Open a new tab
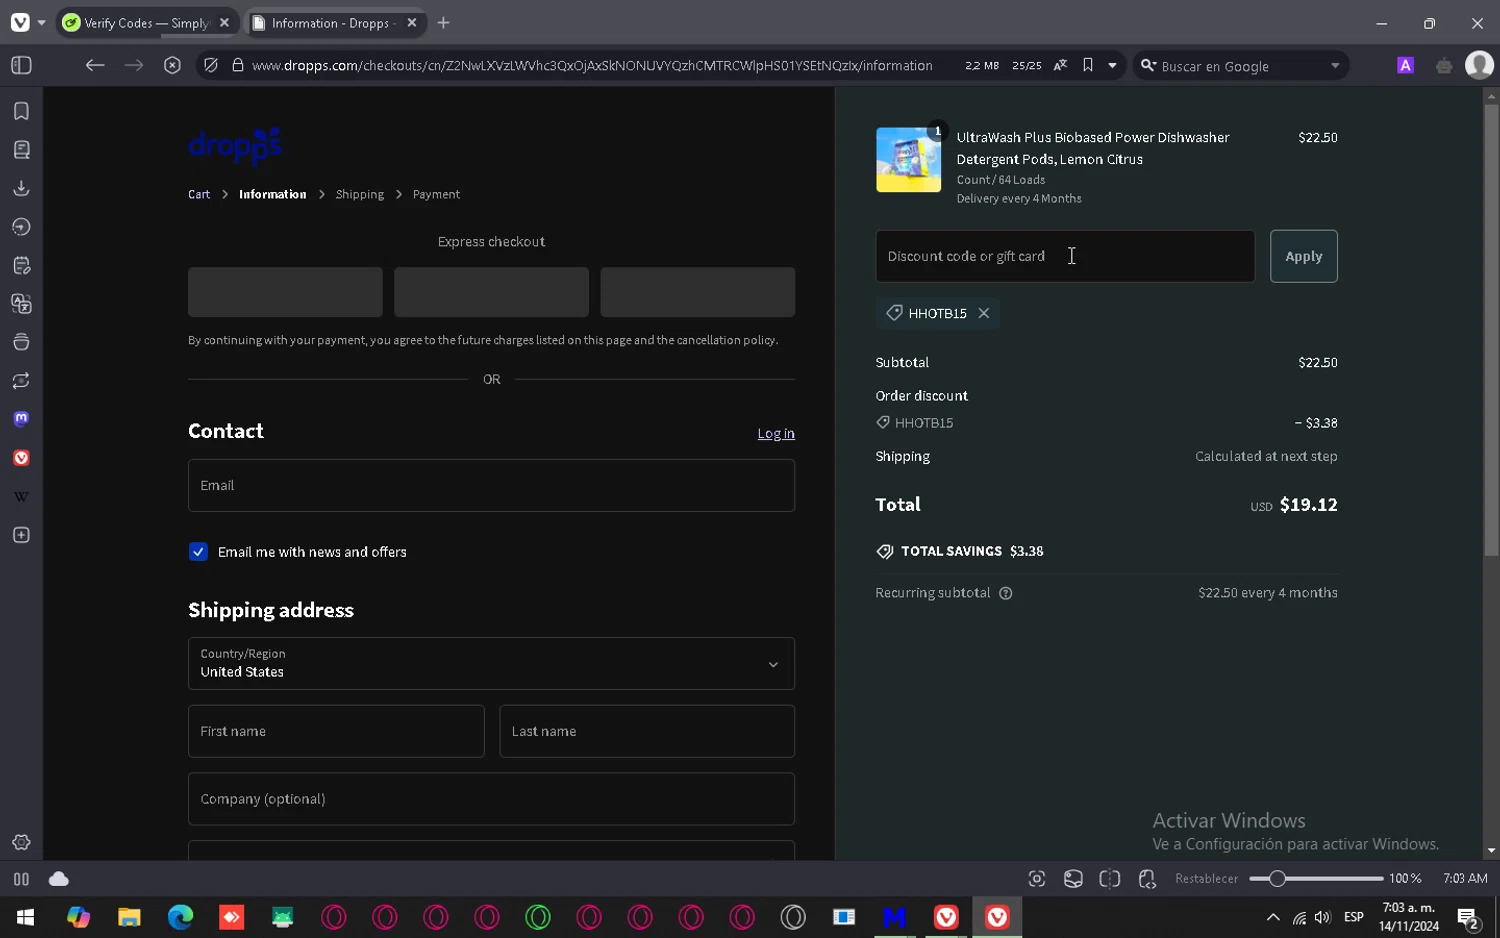Screen dimensions: 1500x938 444,23
